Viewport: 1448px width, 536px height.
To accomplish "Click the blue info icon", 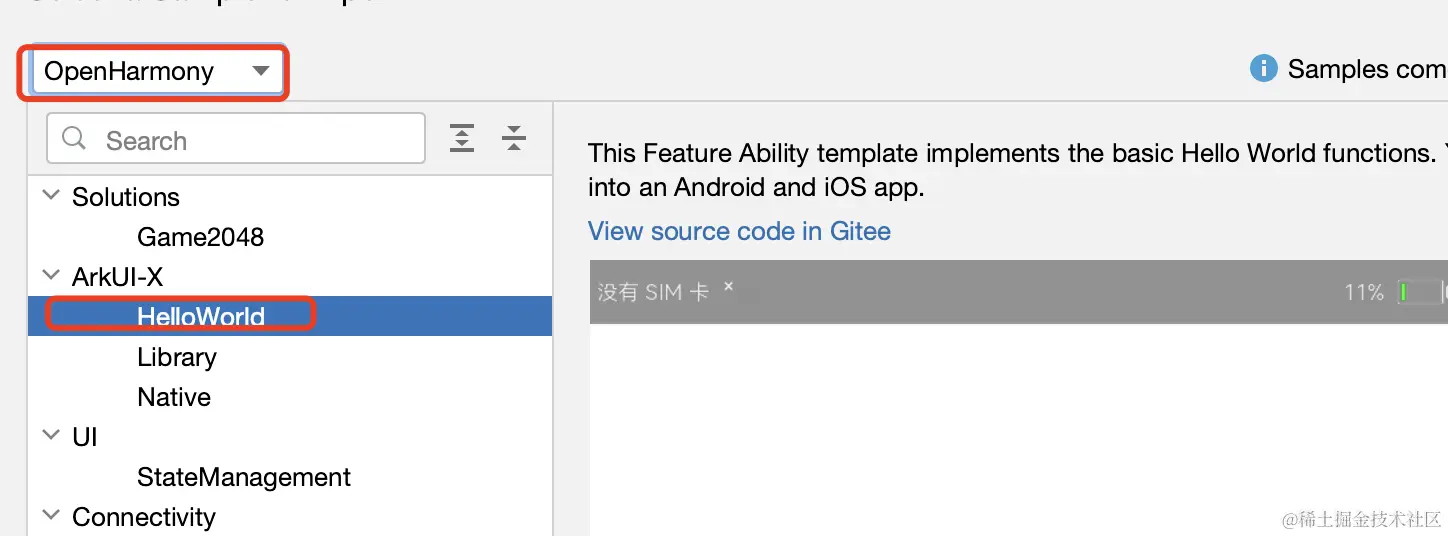I will (x=1263, y=69).
